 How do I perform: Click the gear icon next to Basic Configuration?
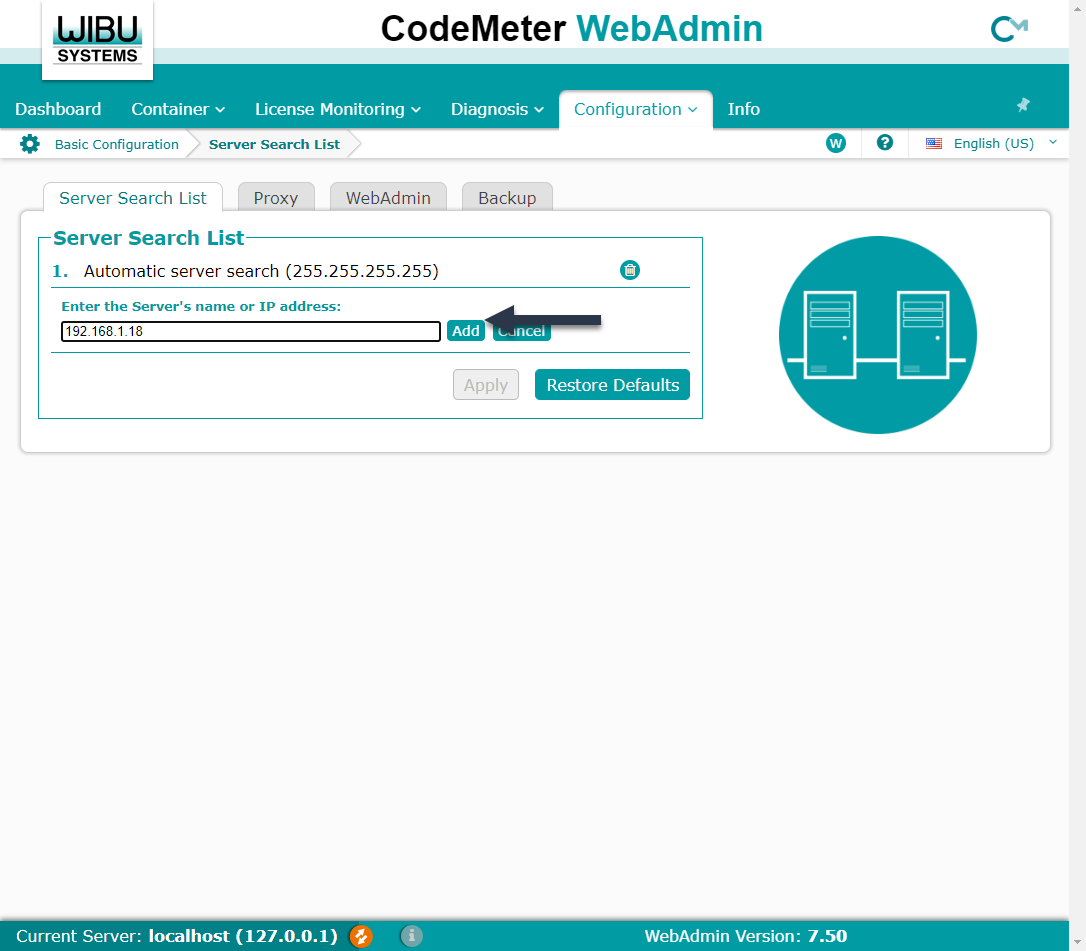[30, 144]
